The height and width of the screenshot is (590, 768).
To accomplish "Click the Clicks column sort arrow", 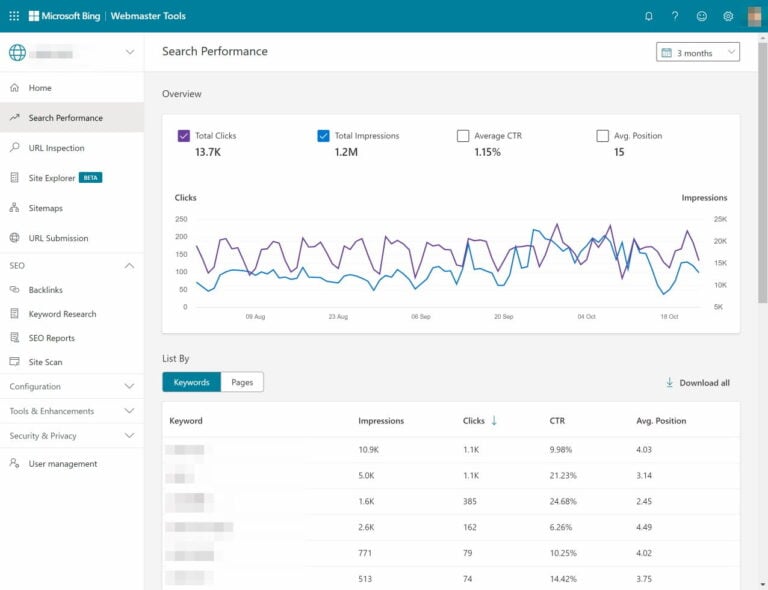I will point(494,421).
